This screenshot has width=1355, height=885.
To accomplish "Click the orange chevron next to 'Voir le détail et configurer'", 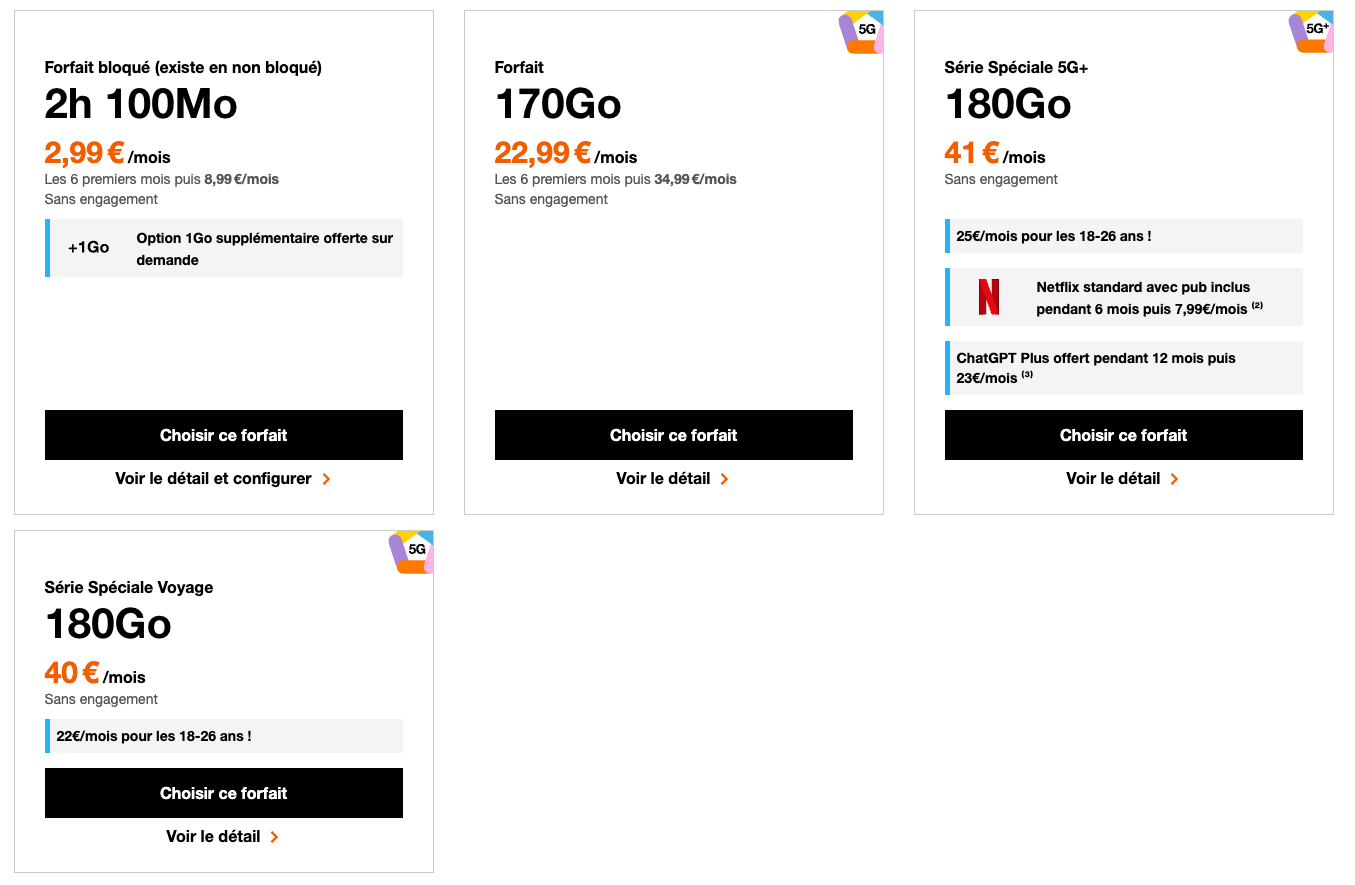I will [x=326, y=479].
